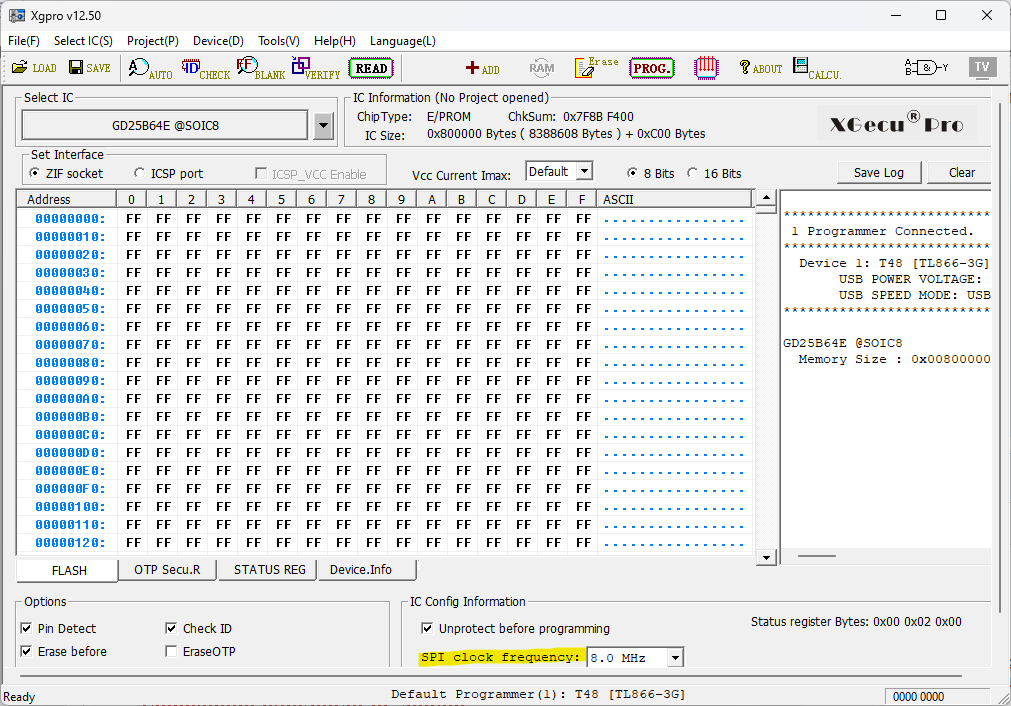Screen dimensions: 1011x706
Task: Run BLANK check from toolbar
Action: (x=260, y=68)
